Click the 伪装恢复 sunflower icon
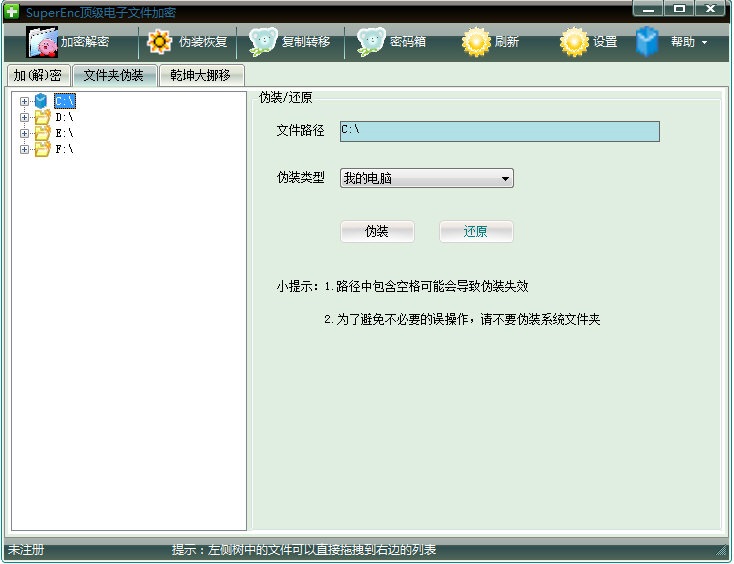The height and width of the screenshot is (564, 734). coord(159,42)
